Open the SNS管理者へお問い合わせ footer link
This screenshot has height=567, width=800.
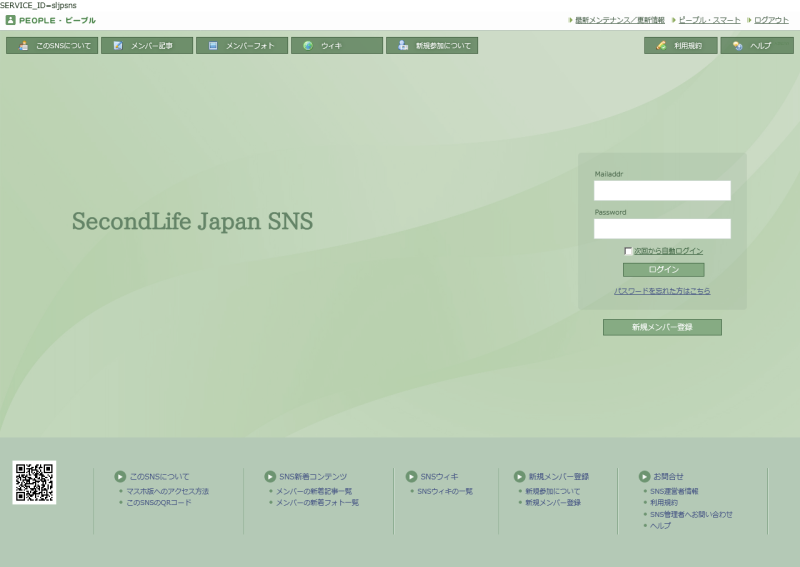691,514
